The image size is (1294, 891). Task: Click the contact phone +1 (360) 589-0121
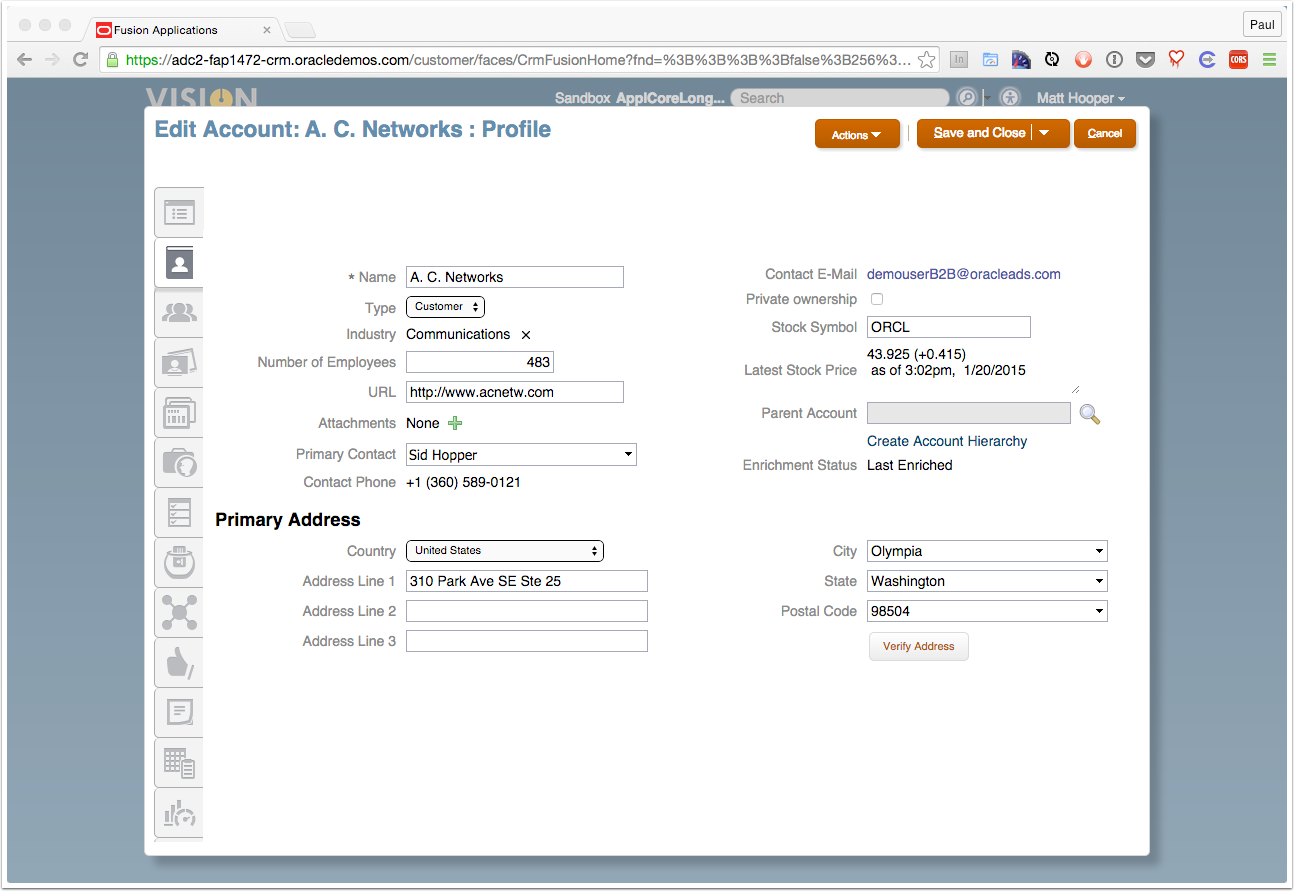(x=463, y=482)
